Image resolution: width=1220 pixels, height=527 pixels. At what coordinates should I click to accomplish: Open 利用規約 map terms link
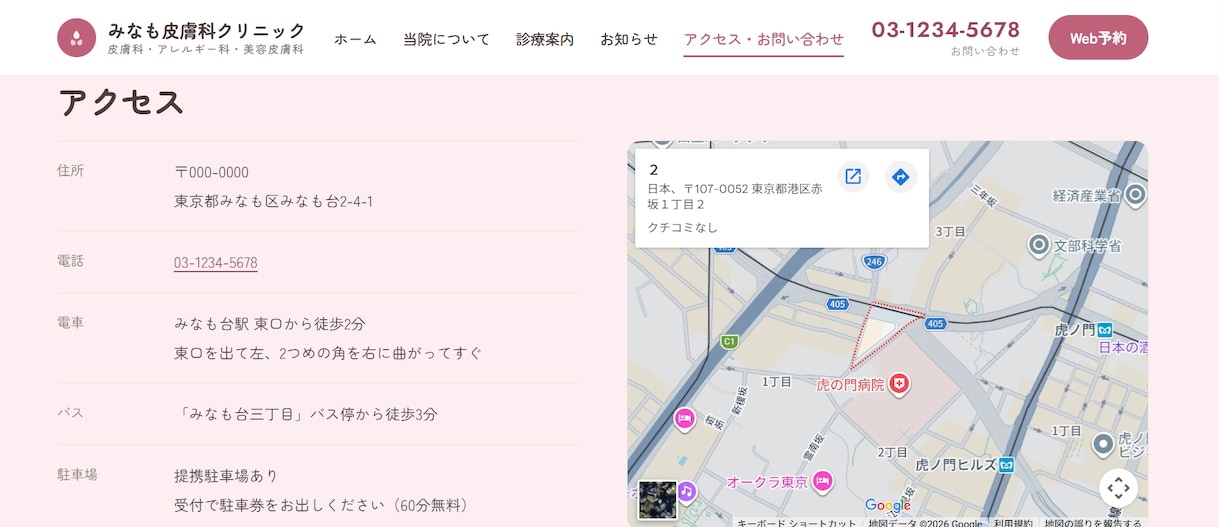[1013, 523]
